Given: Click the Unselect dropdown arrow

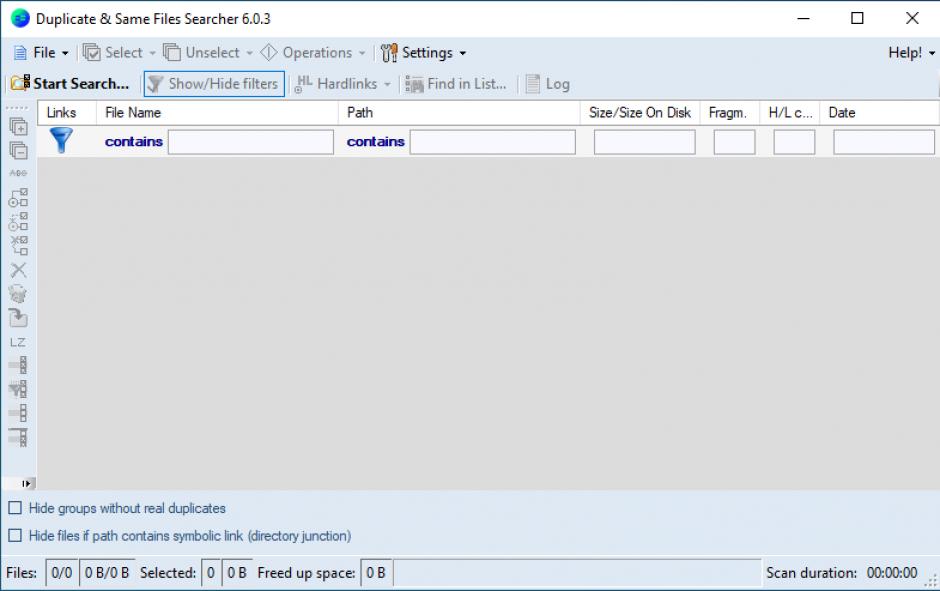Looking at the screenshot, I should click(249, 53).
